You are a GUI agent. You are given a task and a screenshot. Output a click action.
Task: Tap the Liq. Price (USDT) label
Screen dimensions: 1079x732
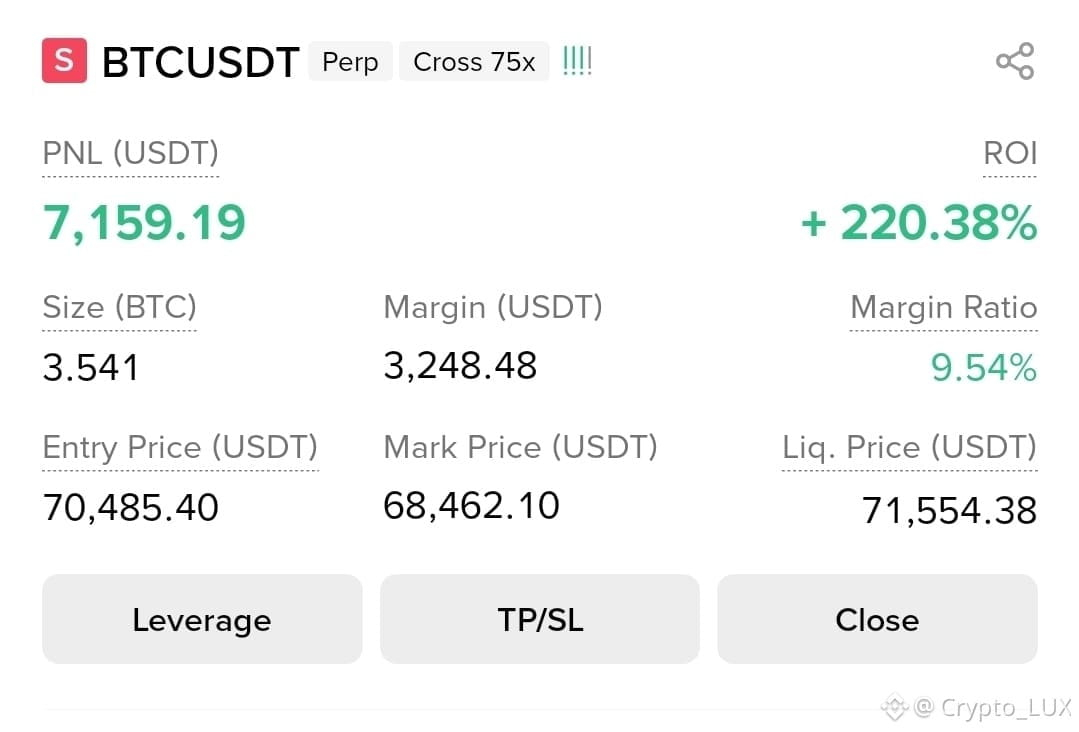click(x=910, y=447)
